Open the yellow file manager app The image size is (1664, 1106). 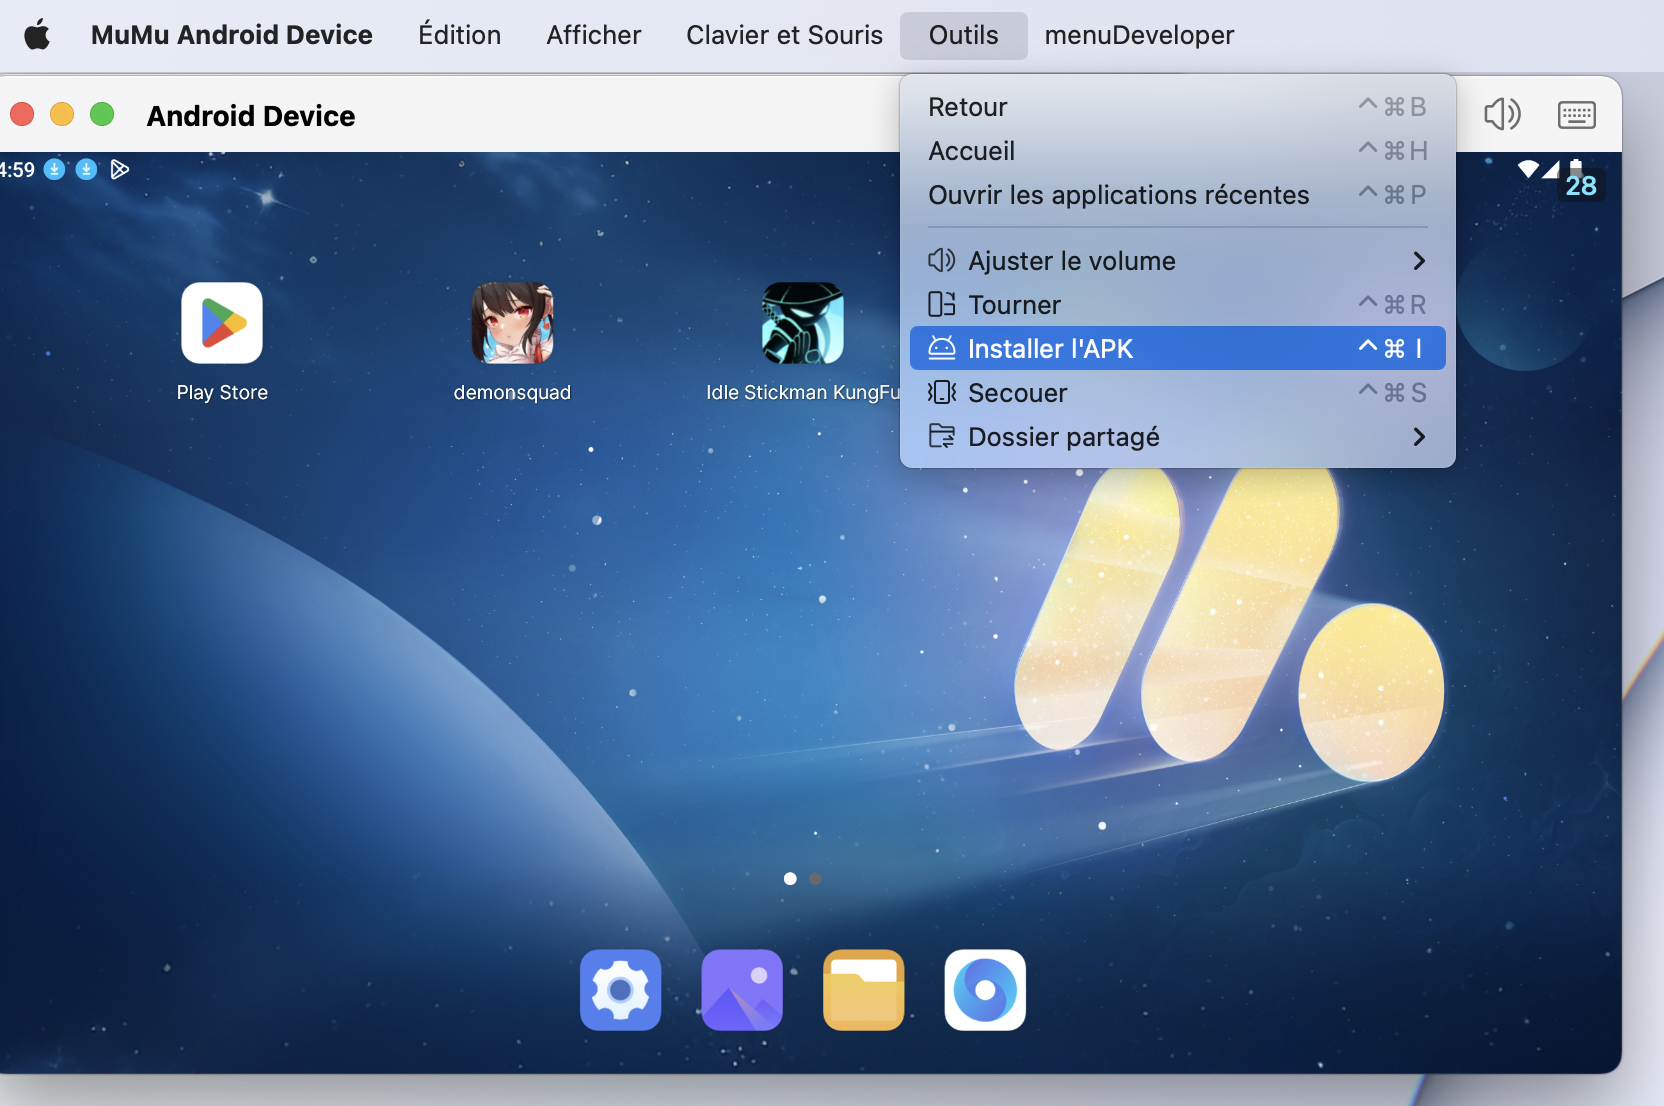(864, 990)
